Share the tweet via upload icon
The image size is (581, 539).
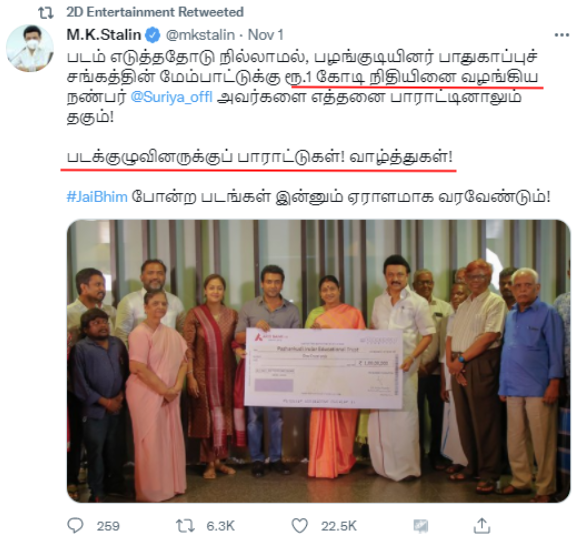click(482, 525)
